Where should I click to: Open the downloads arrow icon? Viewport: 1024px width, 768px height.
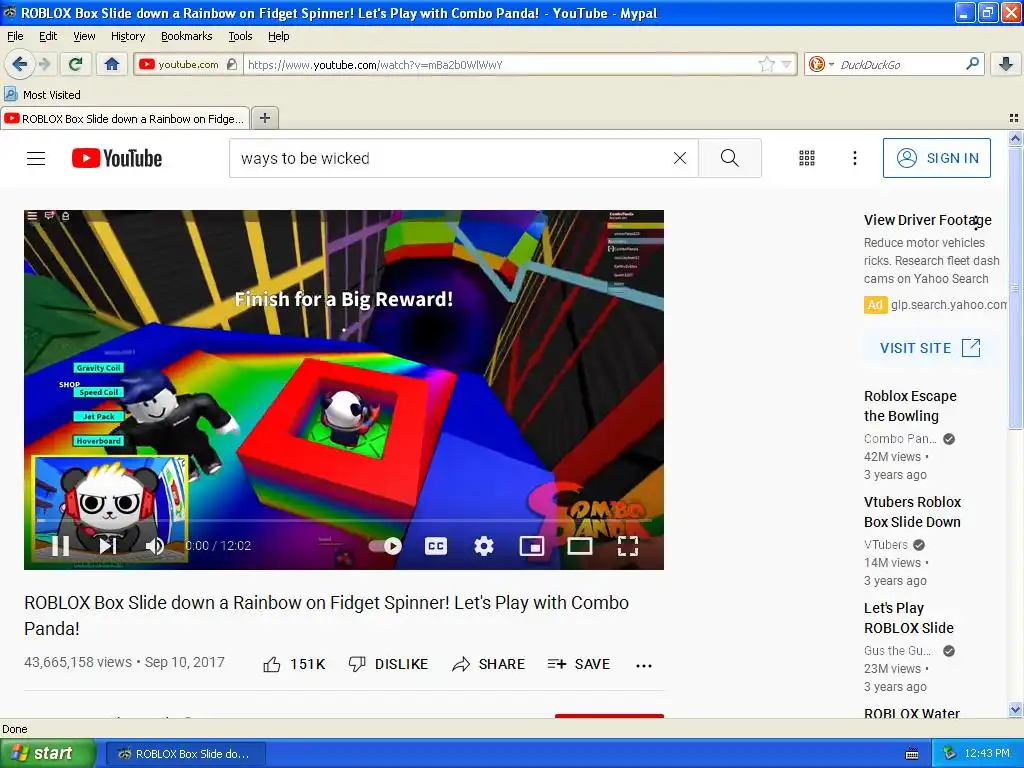pyautogui.click(x=1006, y=64)
